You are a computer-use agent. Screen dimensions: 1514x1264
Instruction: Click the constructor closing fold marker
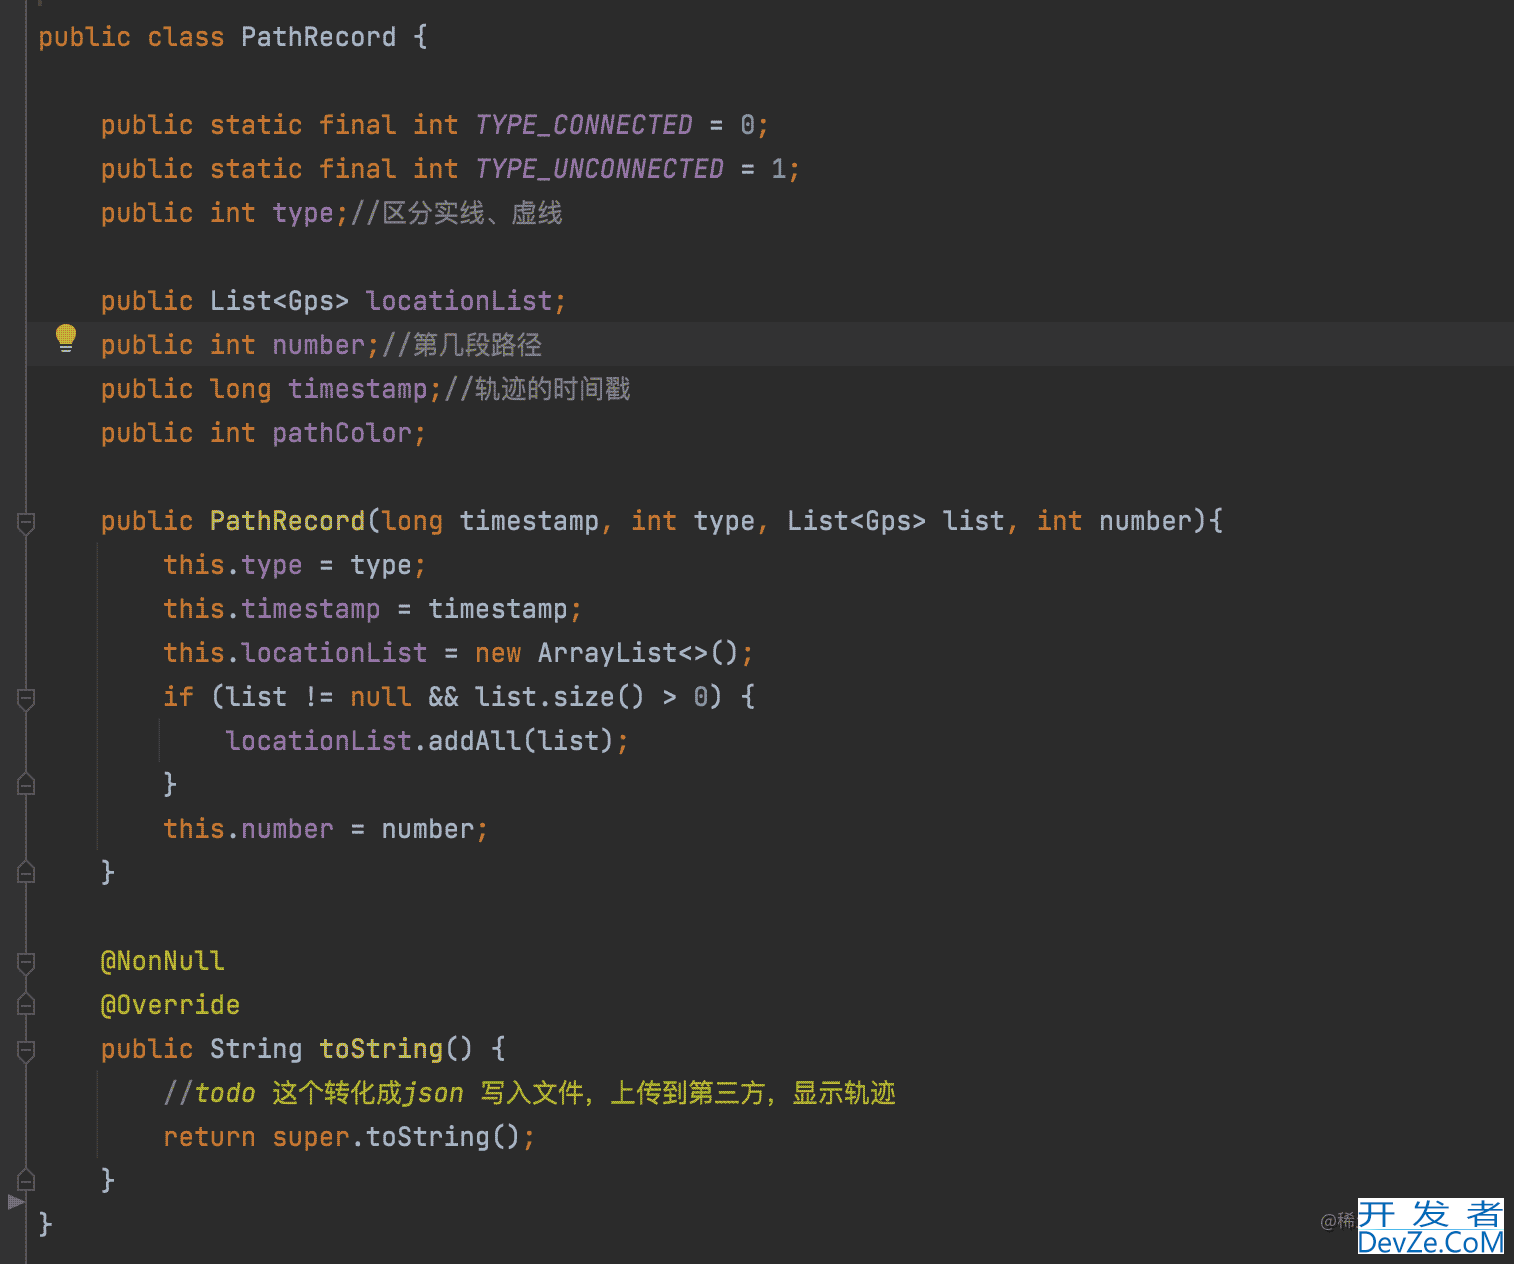tap(27, 872)
